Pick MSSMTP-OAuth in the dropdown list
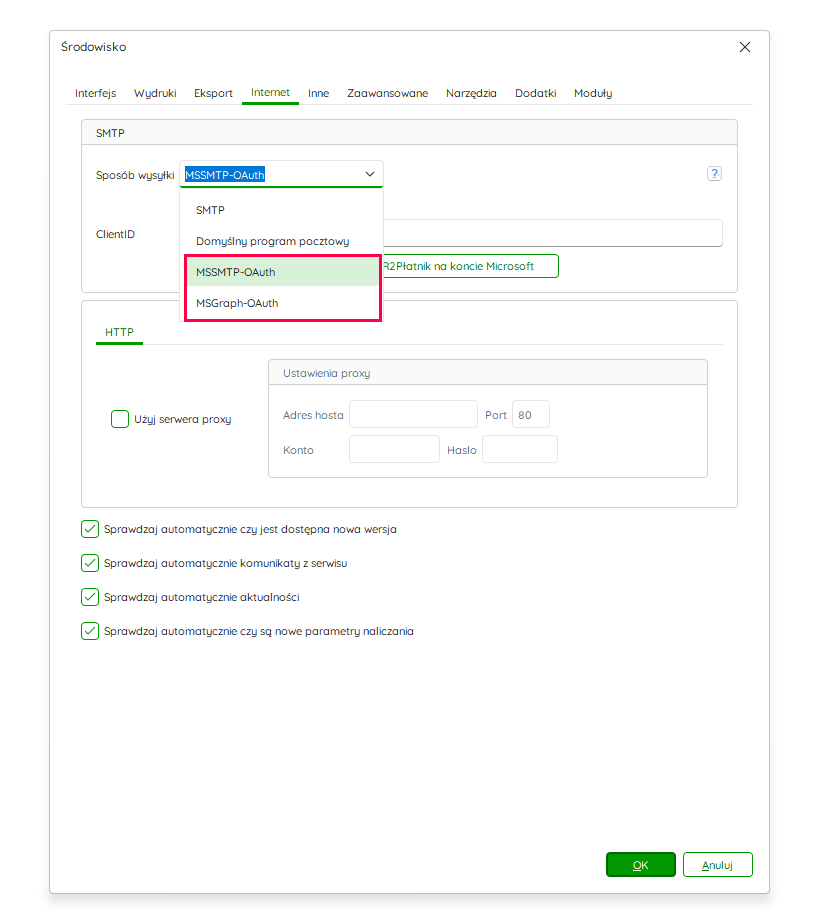Screen dimensions: 823x920 coord(282,272)
